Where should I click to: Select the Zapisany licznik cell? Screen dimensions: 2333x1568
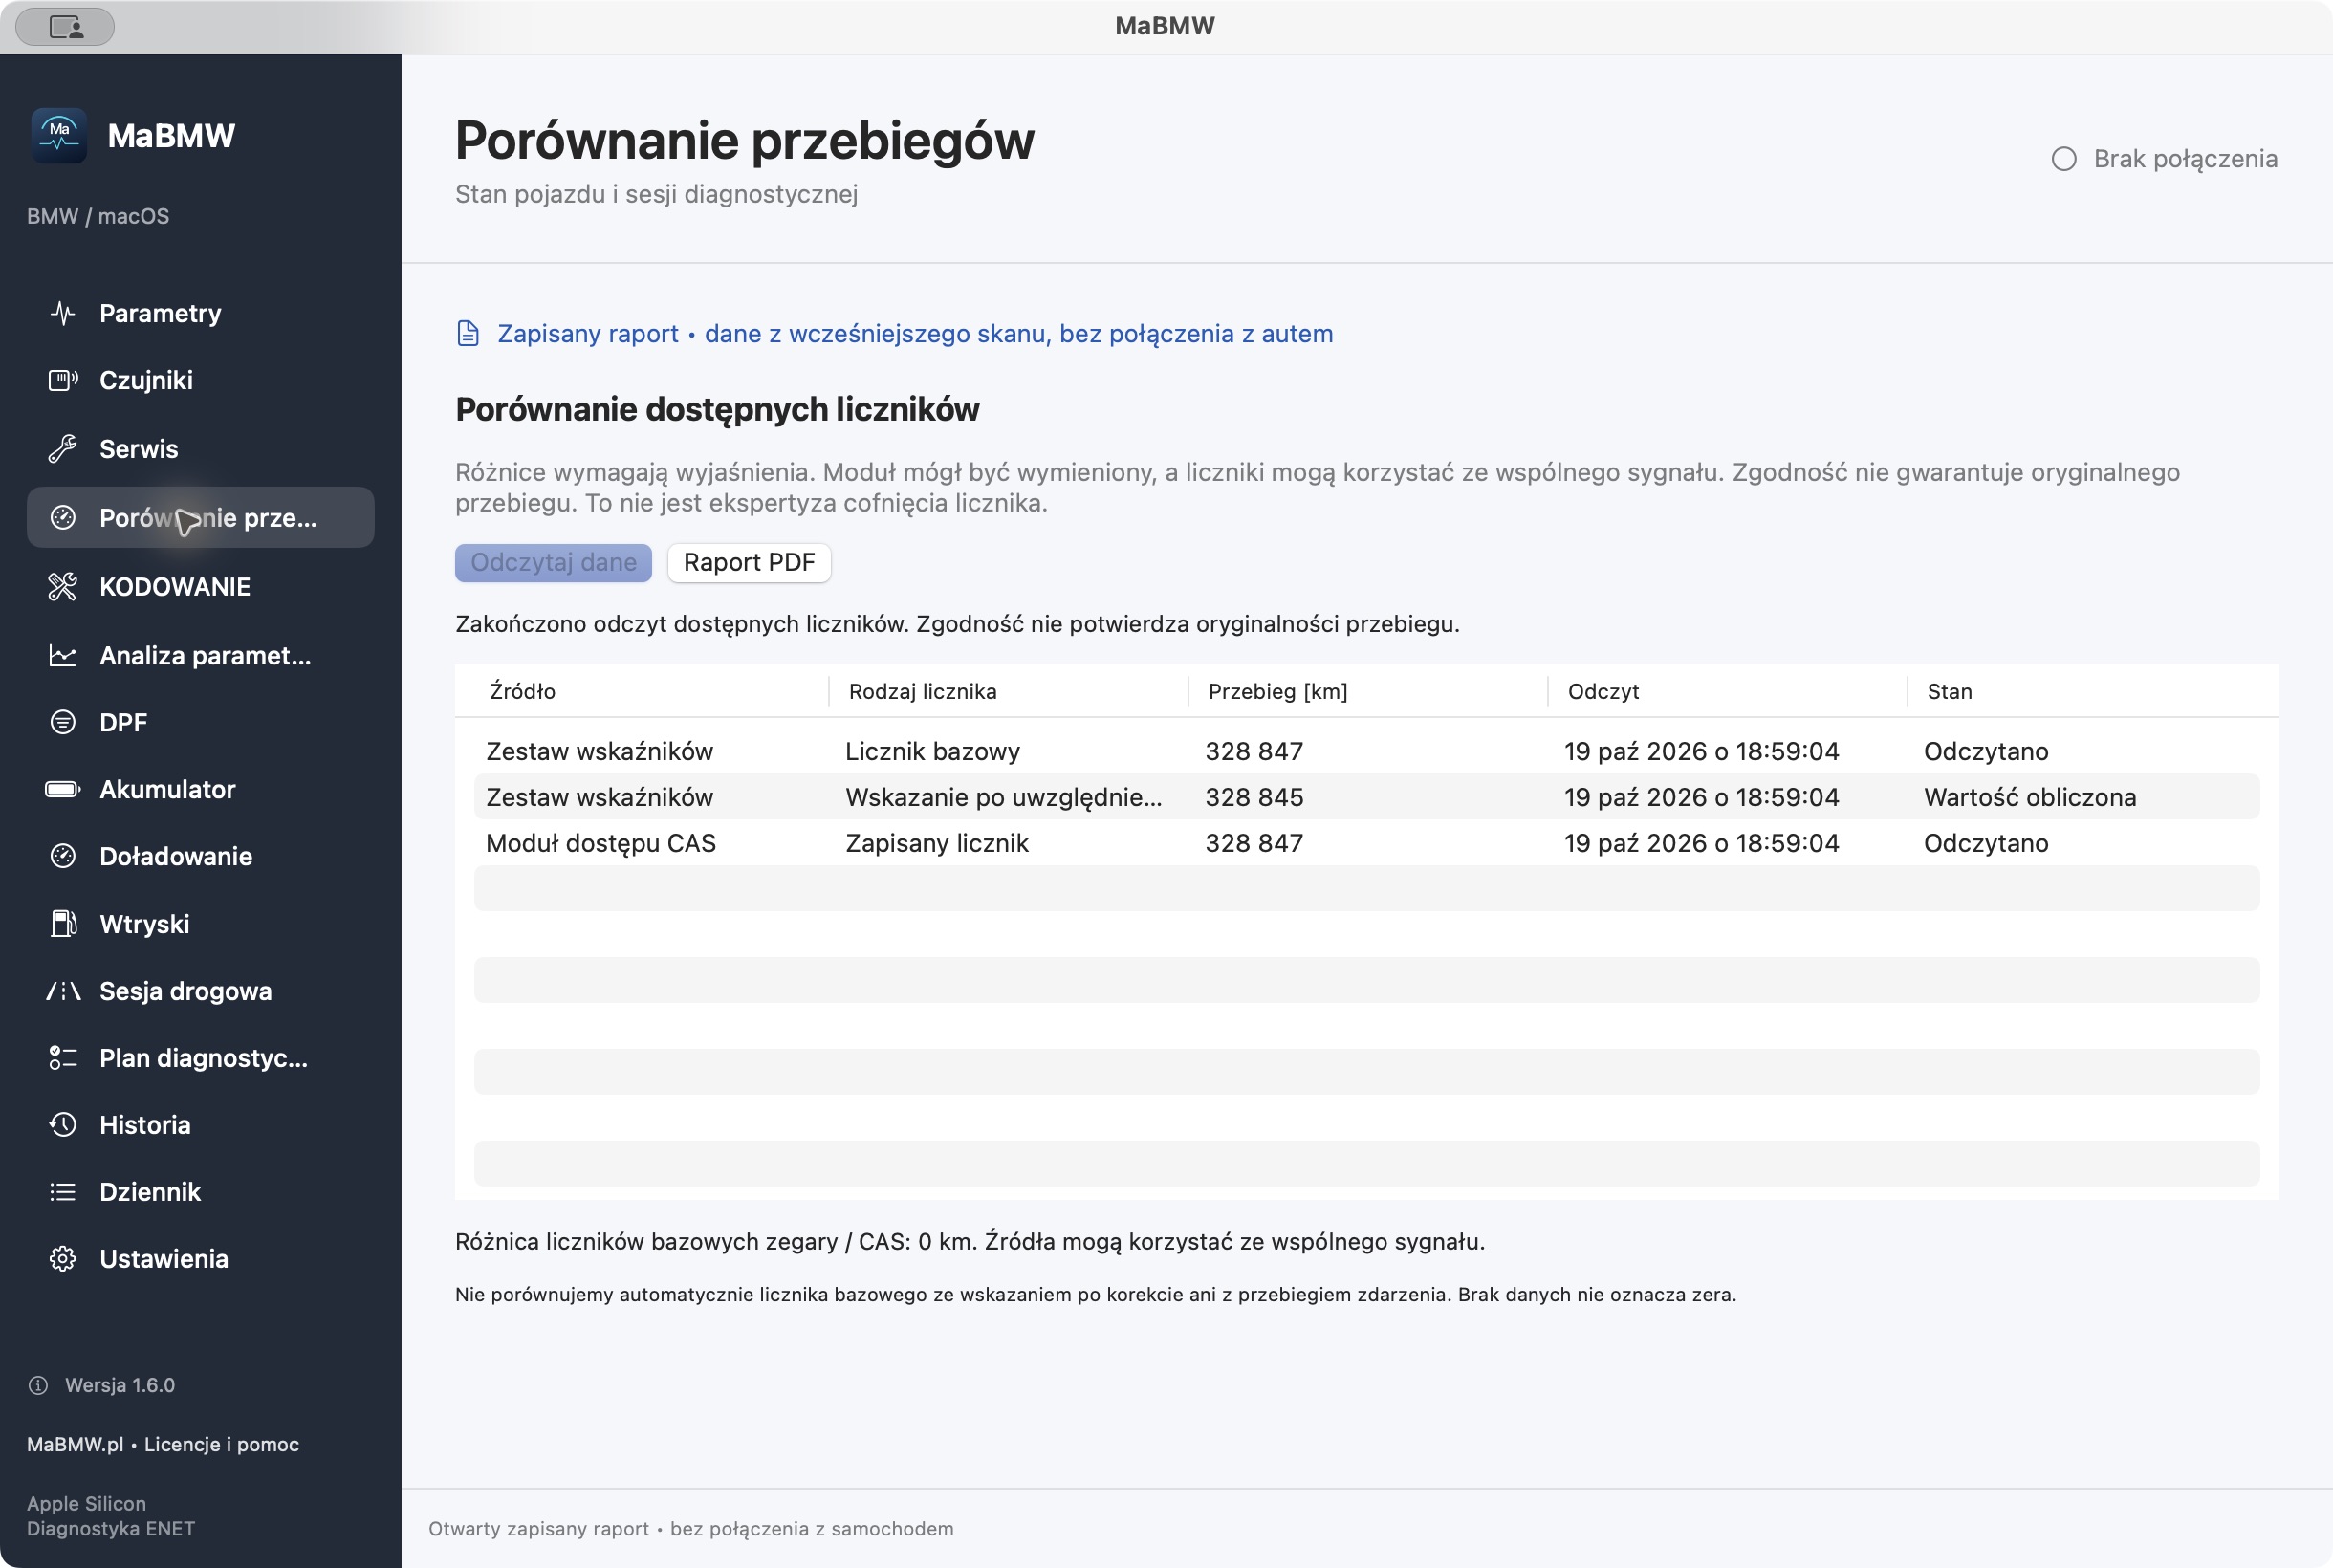tap(937, 843)
